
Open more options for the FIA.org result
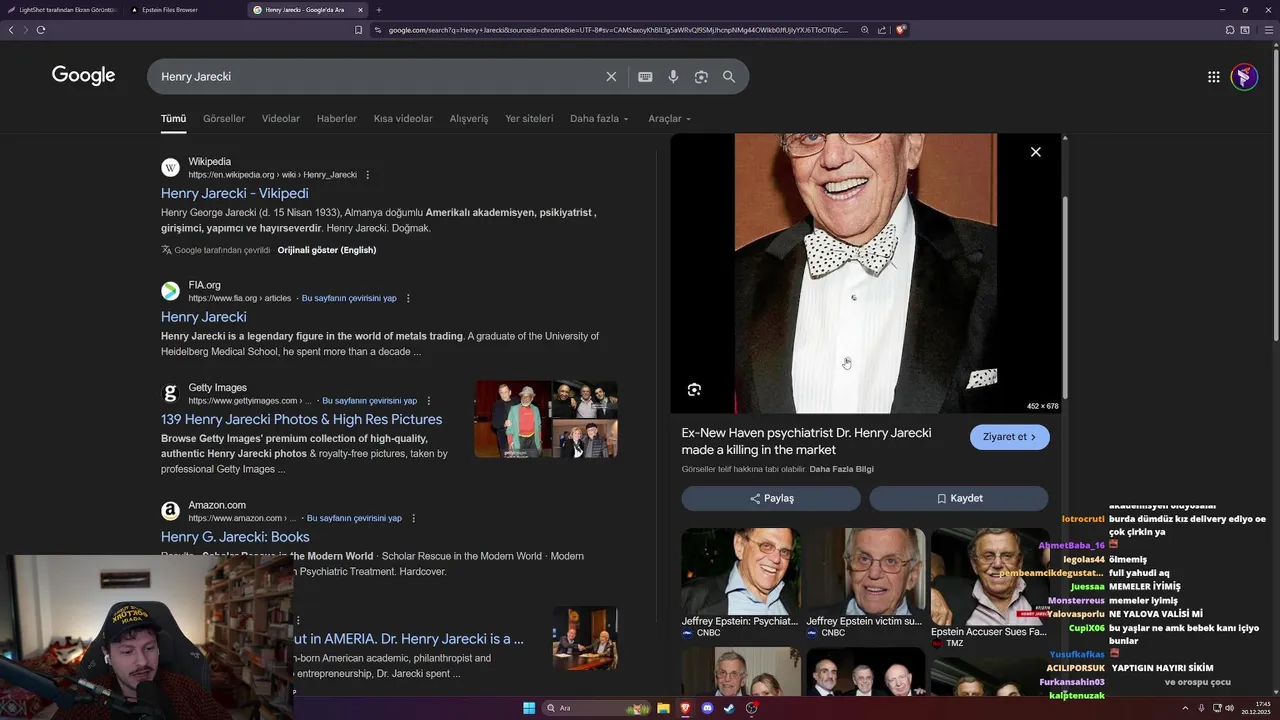click(x=408, y=298)
